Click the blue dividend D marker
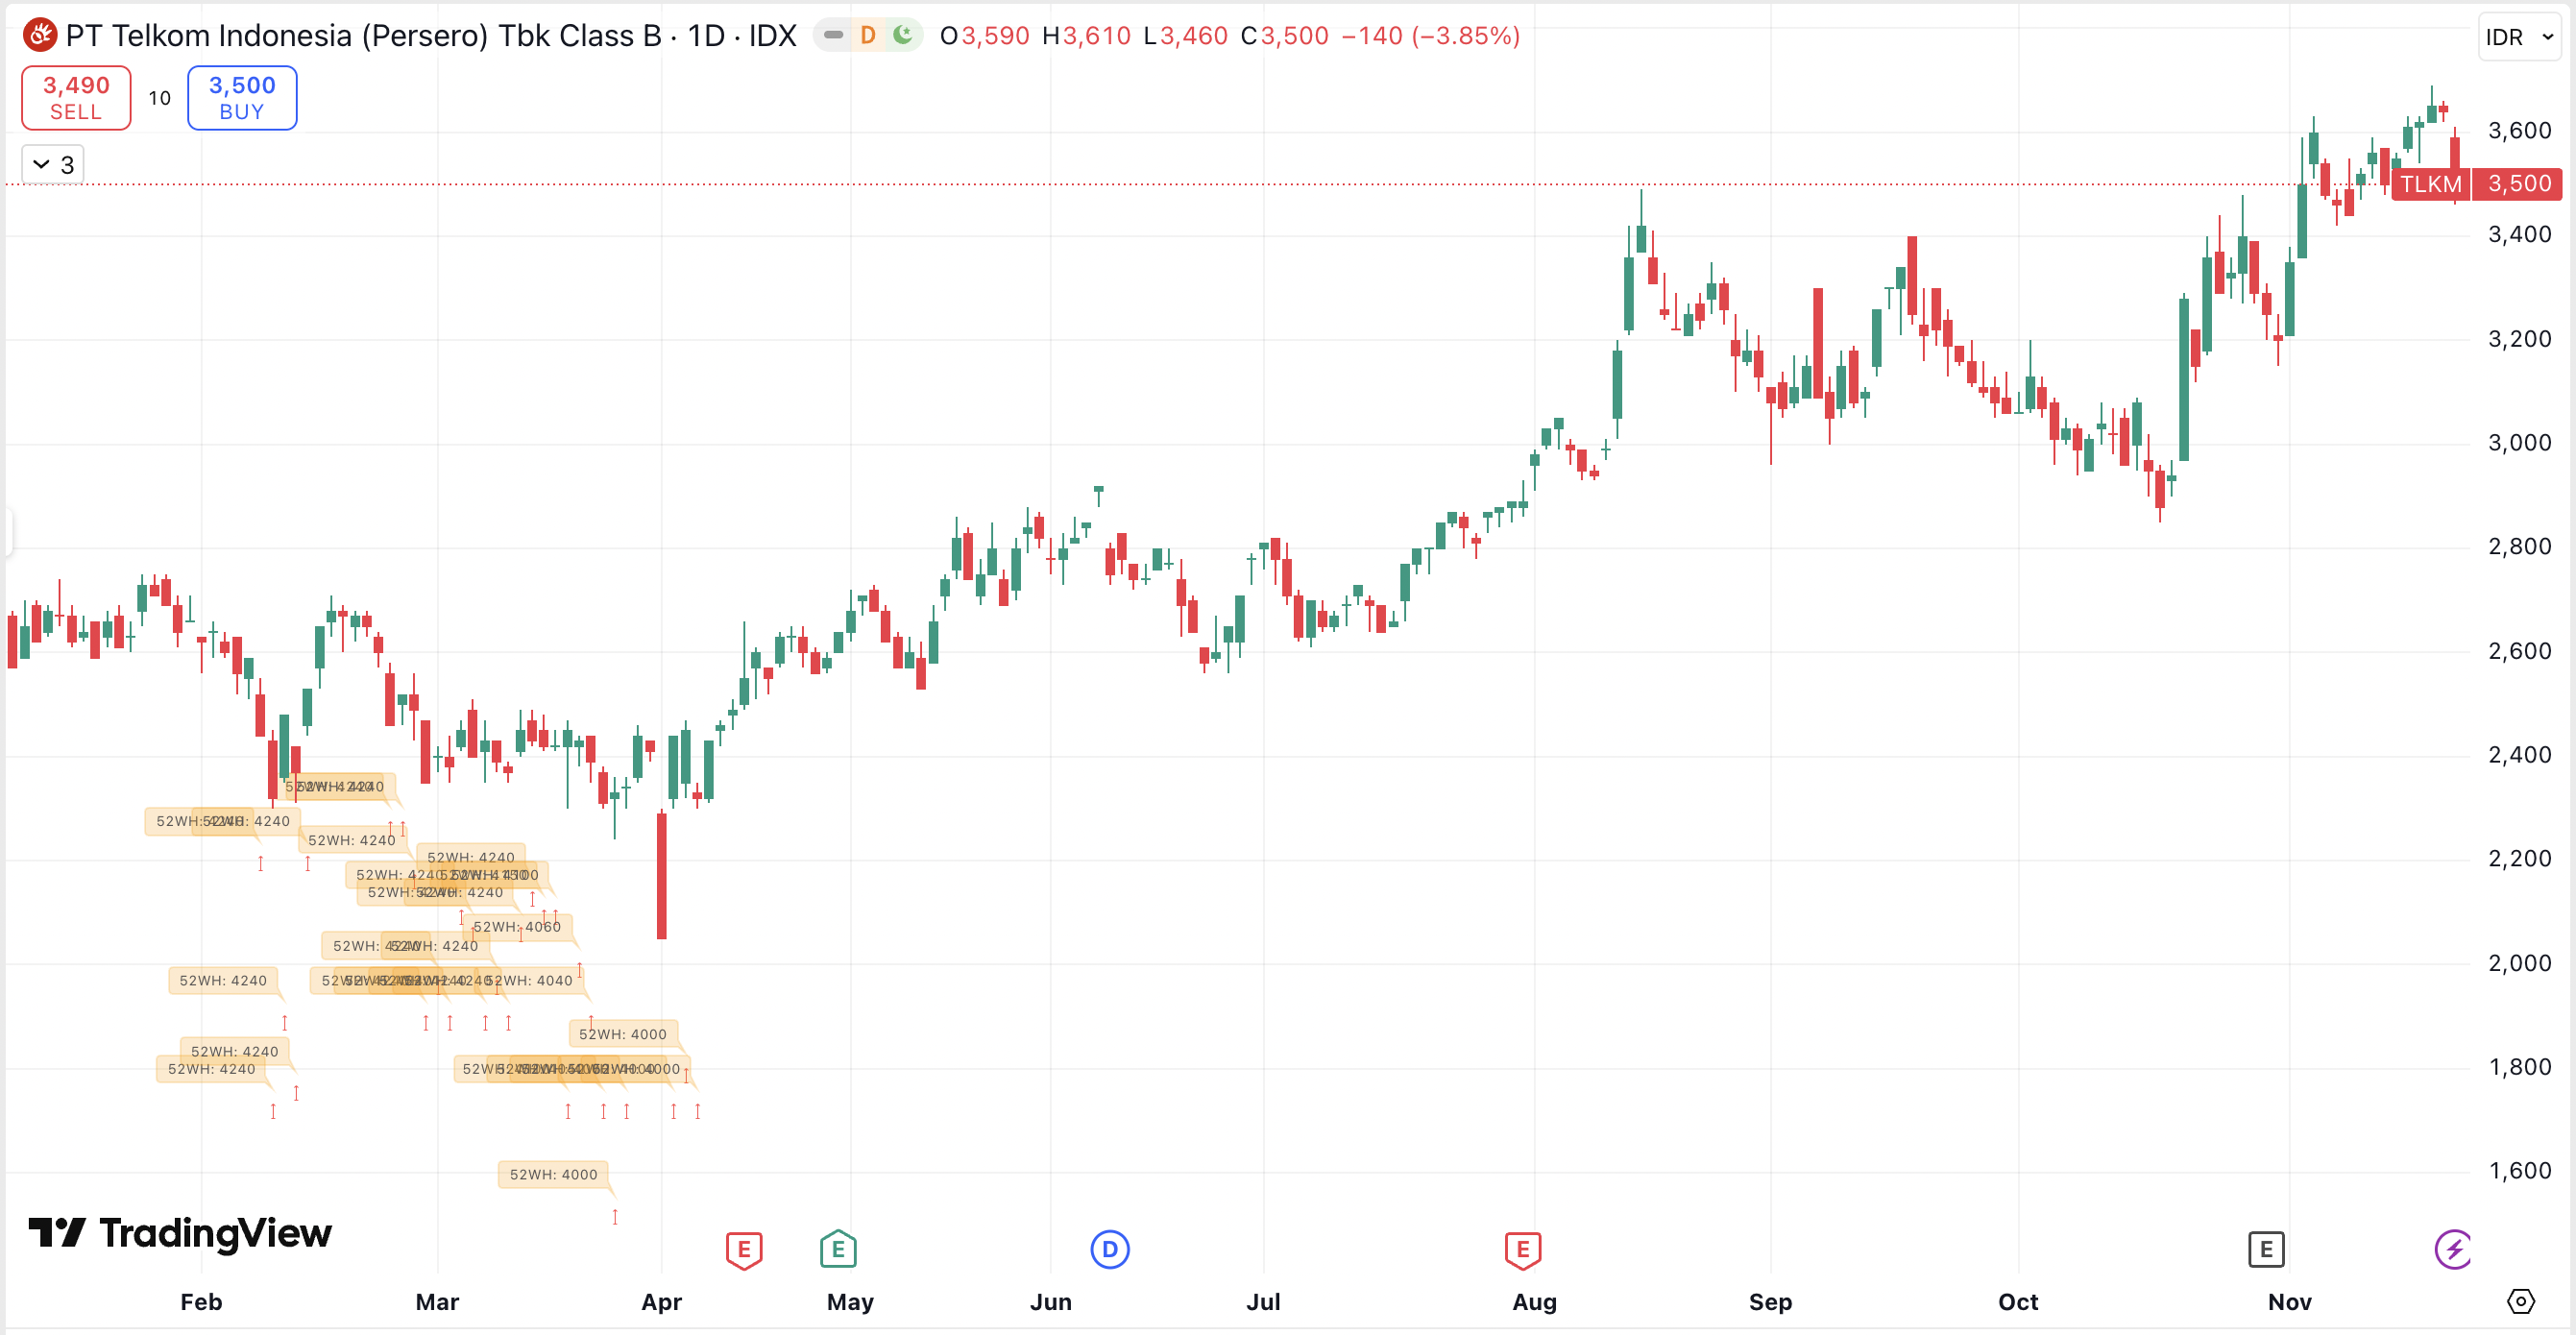 click(x=1109, y=1249)
